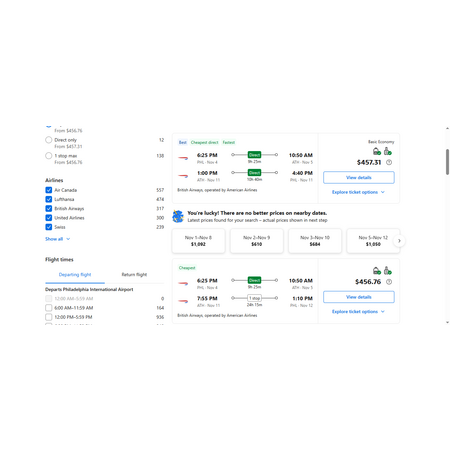Image resolution: width=450 pixels, height=450 pixels.
Task: Click View details for the $457.31 flight
Action: 359,178
